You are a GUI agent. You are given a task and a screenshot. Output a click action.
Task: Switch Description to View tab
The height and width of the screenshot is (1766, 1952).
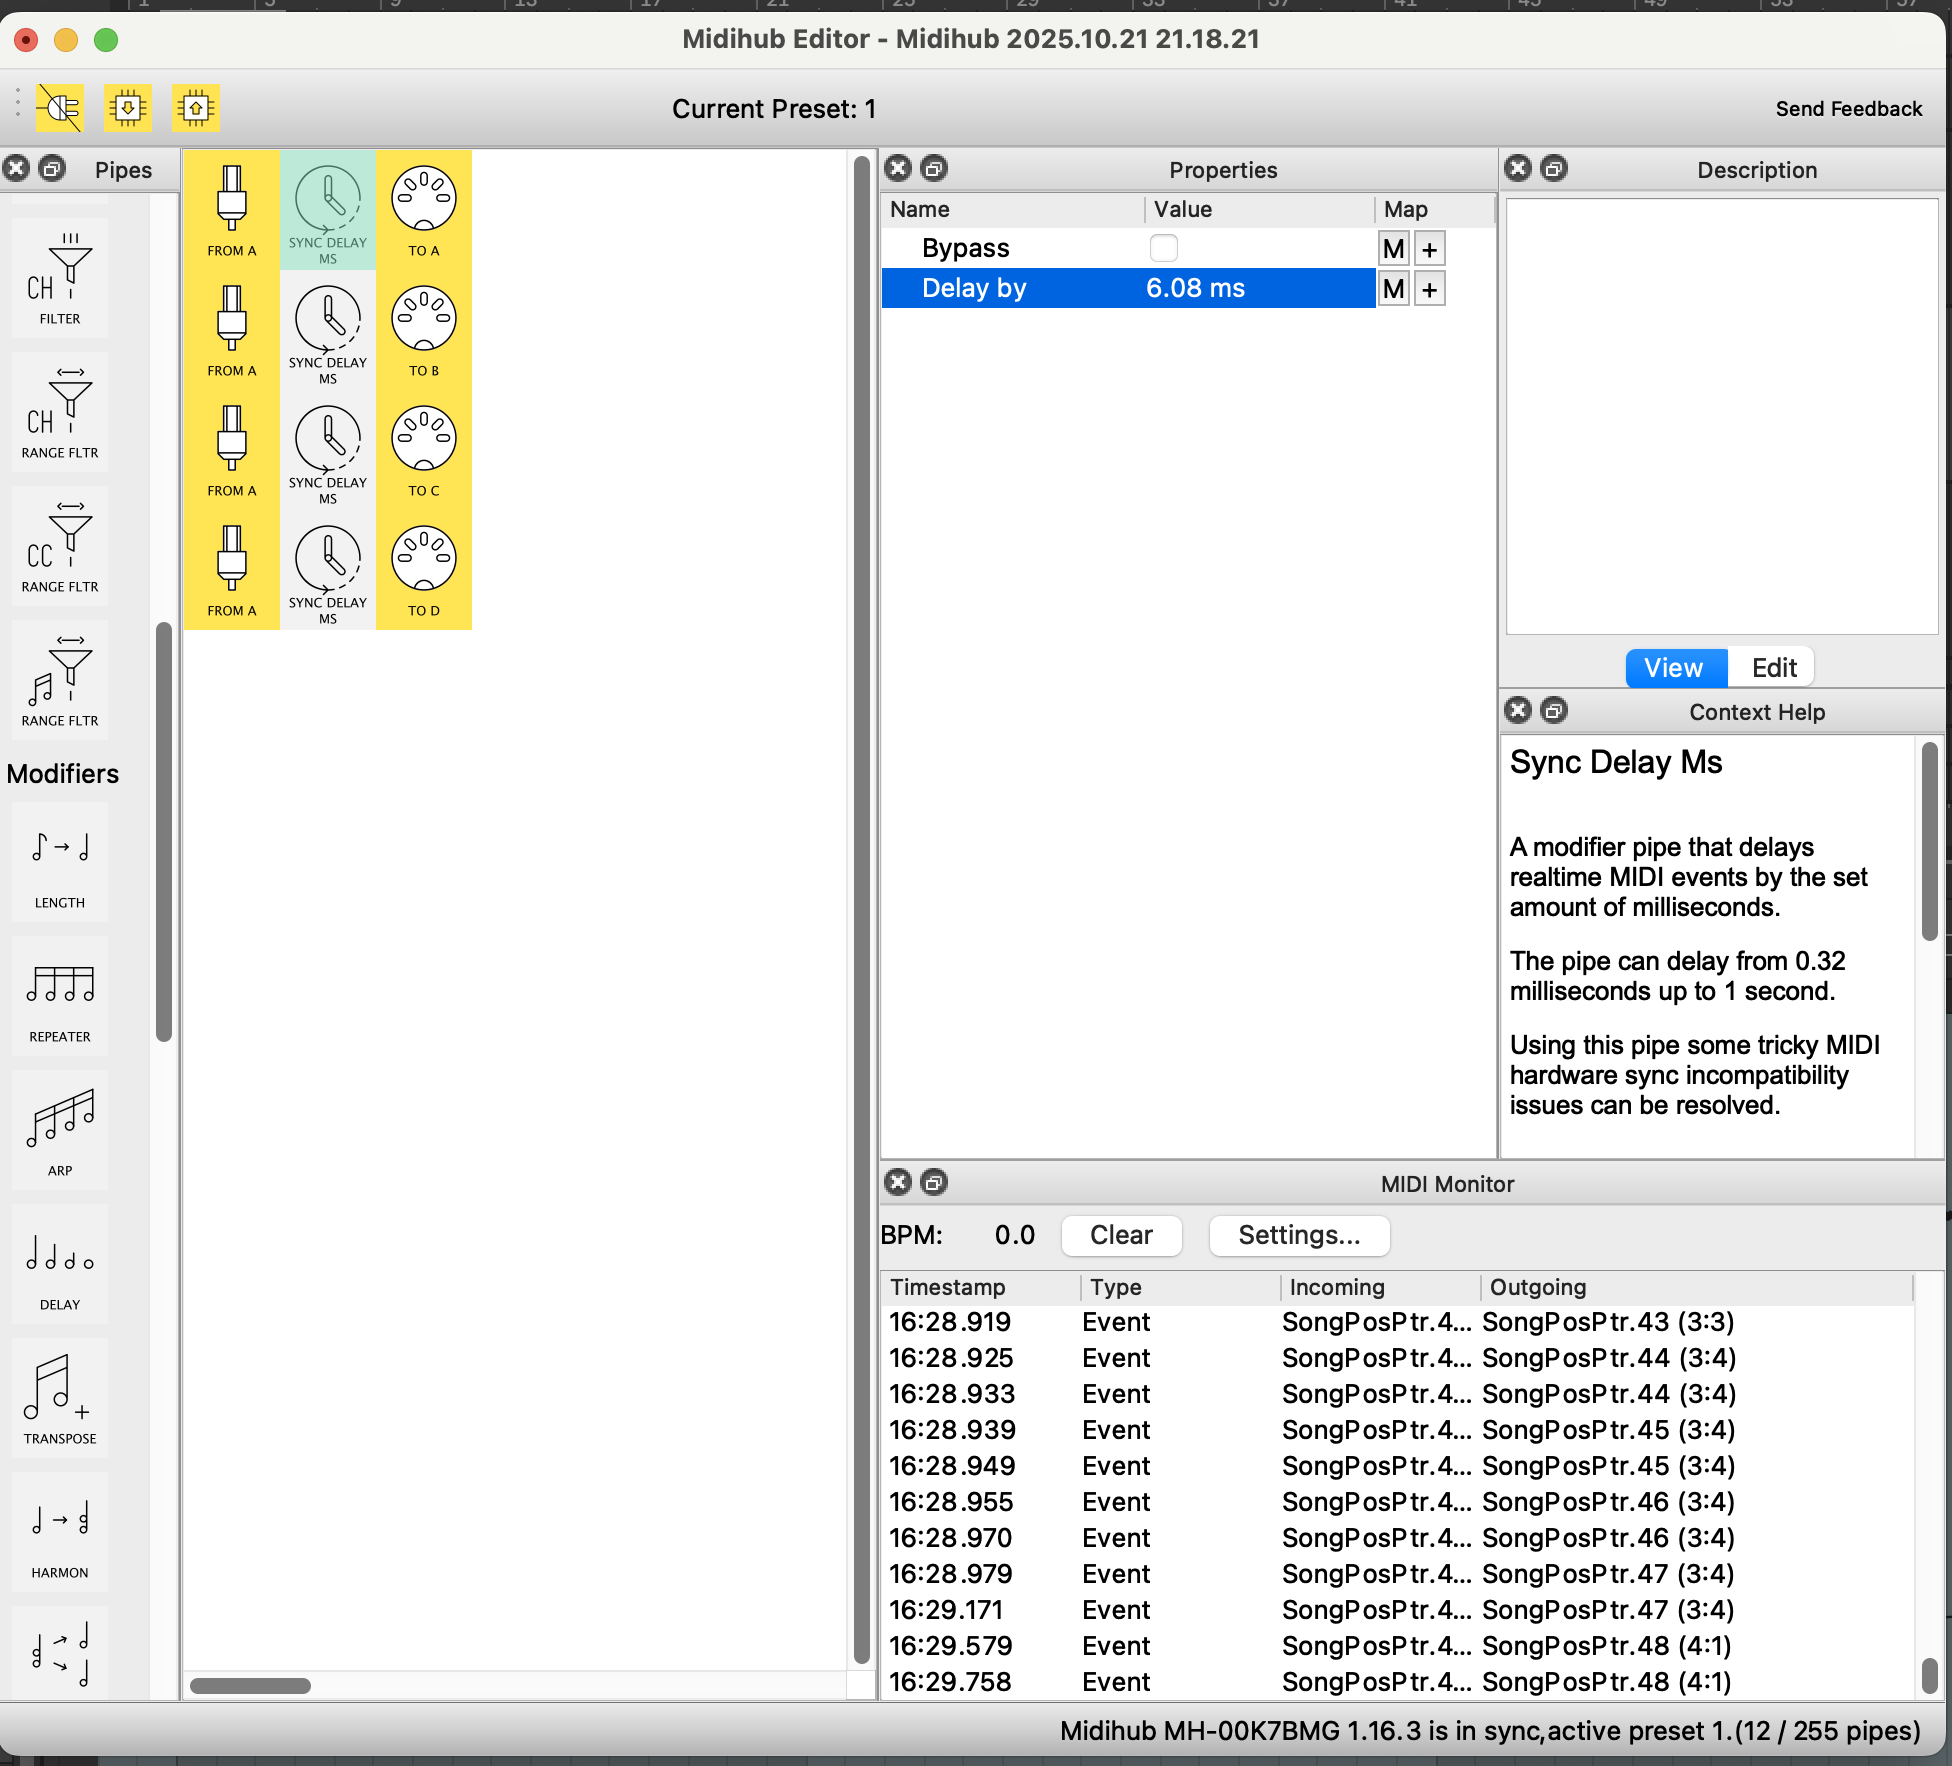[x=1675, y=668]
